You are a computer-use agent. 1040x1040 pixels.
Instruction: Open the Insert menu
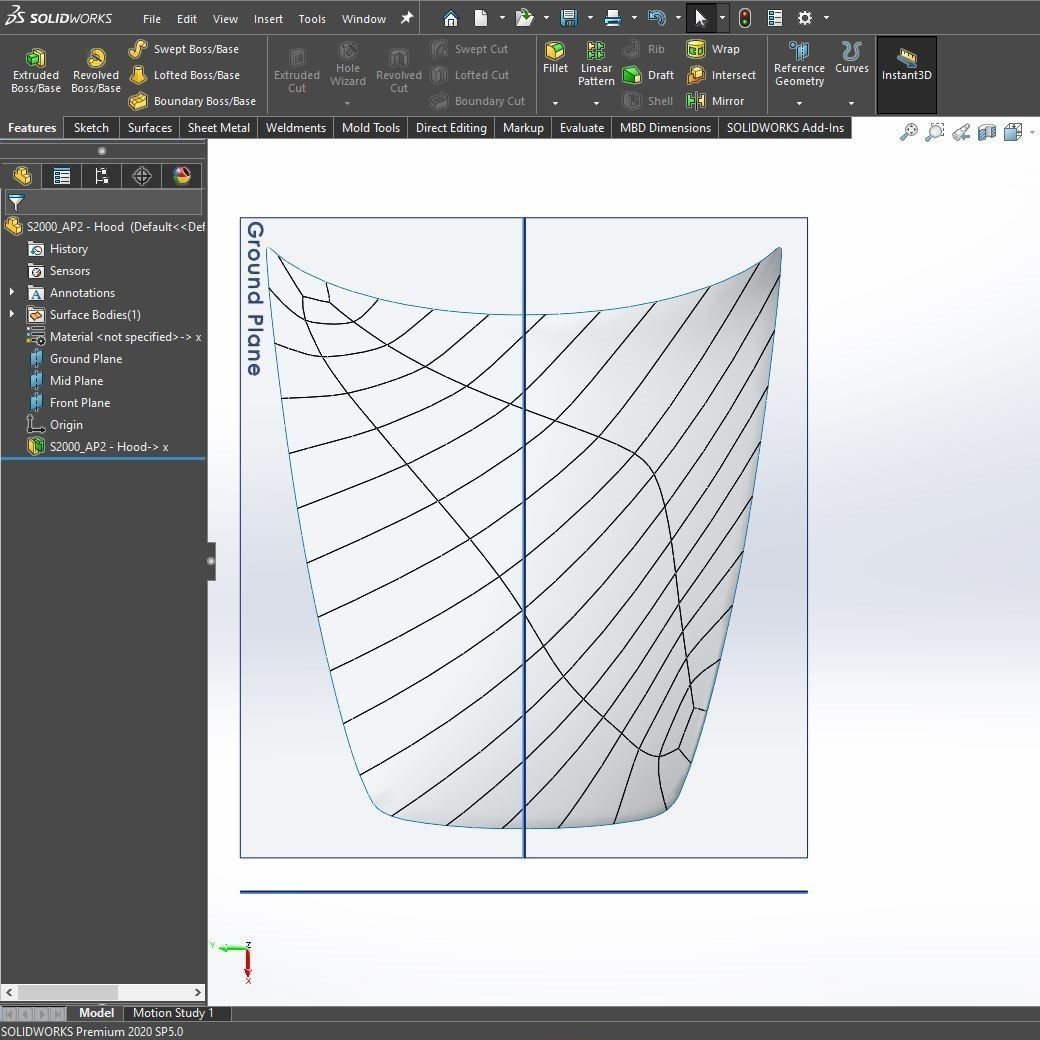[268, 19]
